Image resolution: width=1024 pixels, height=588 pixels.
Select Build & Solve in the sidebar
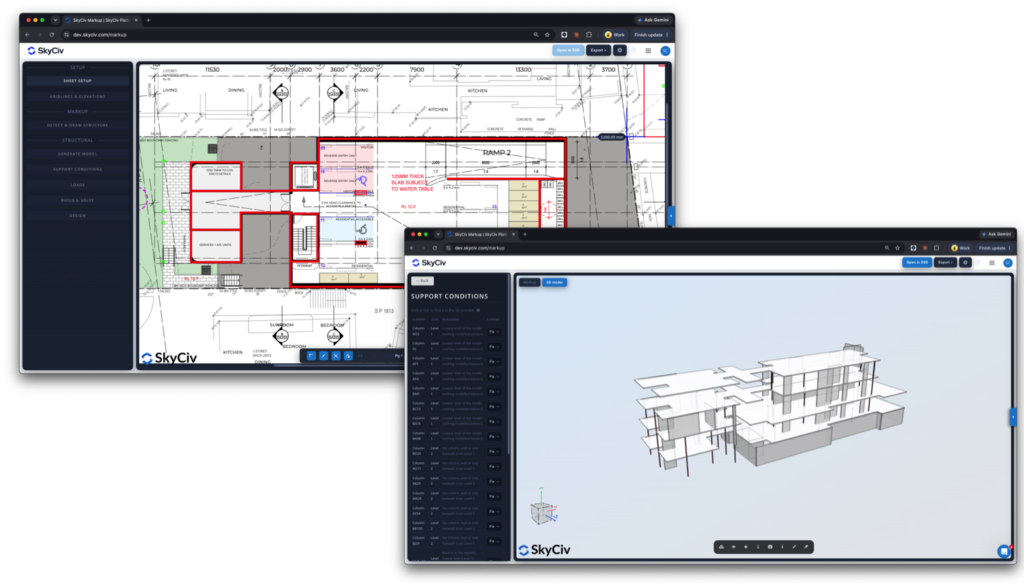click(x=78, y=201)
